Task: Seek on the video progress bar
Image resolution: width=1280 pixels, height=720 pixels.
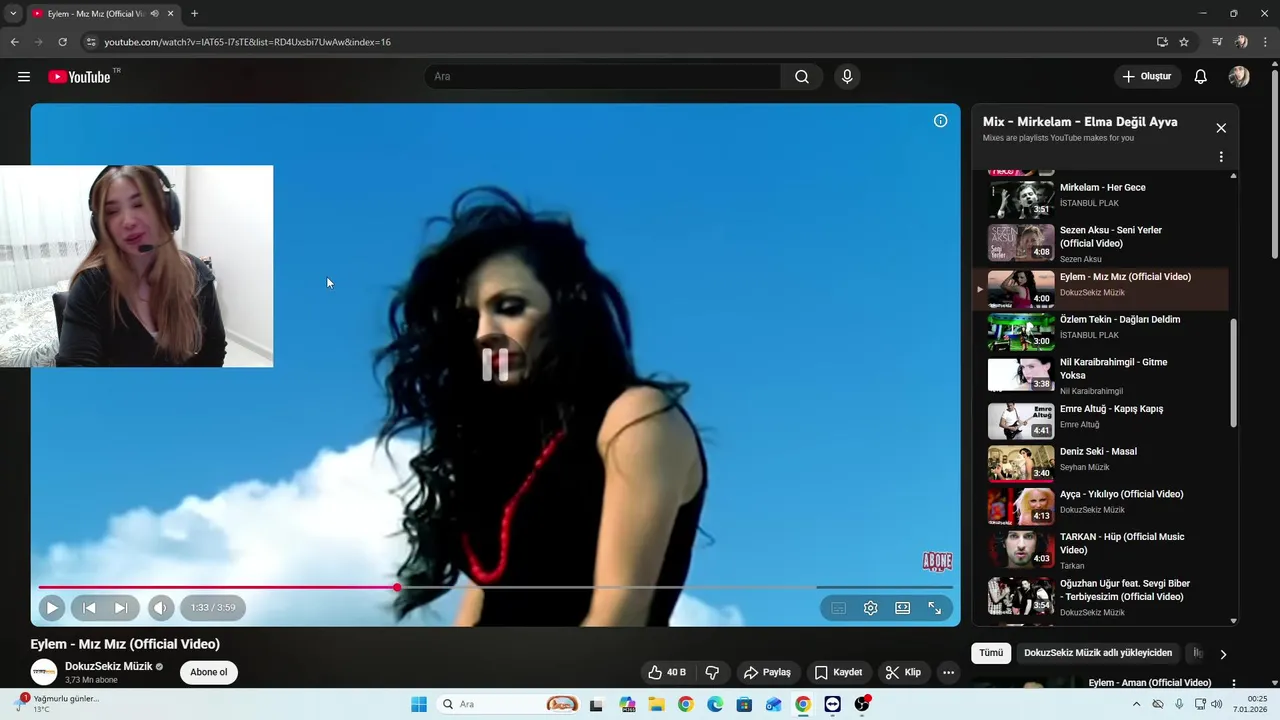Action: click(495, 587)
